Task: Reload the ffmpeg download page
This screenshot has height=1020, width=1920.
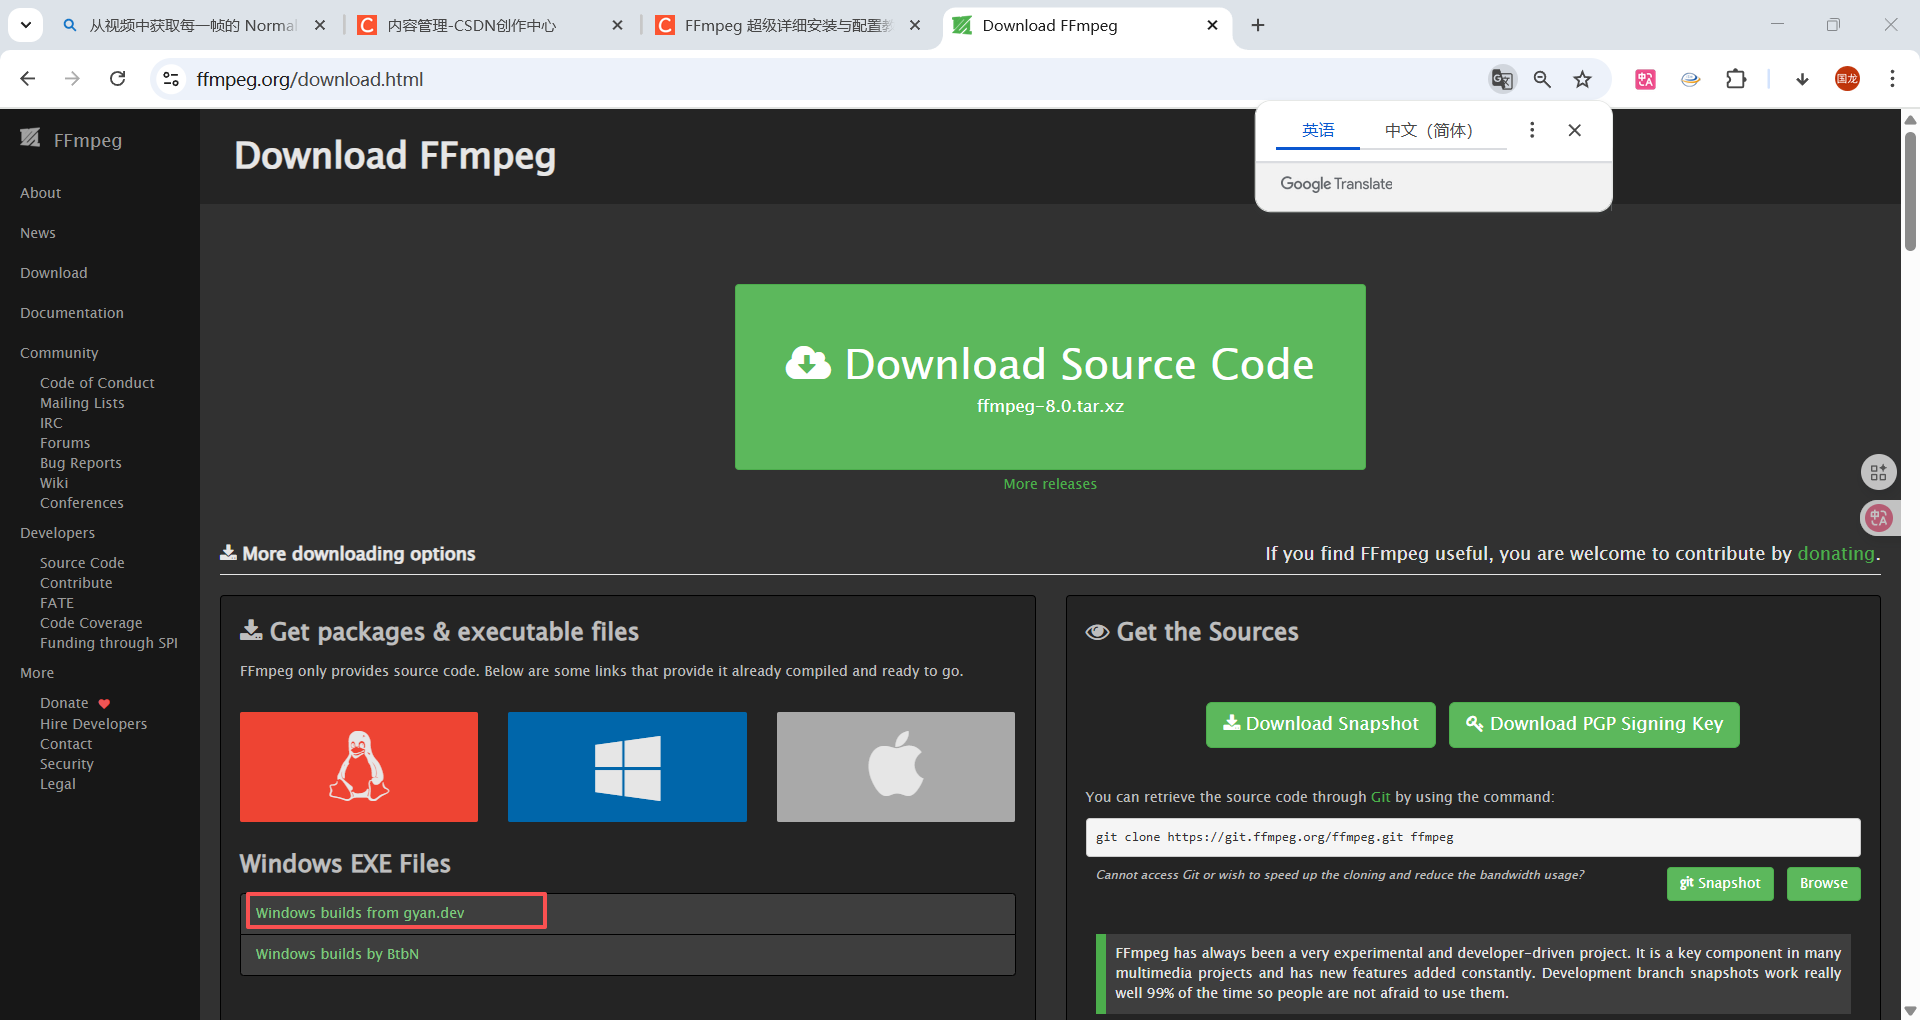Action: pos(117,79)
